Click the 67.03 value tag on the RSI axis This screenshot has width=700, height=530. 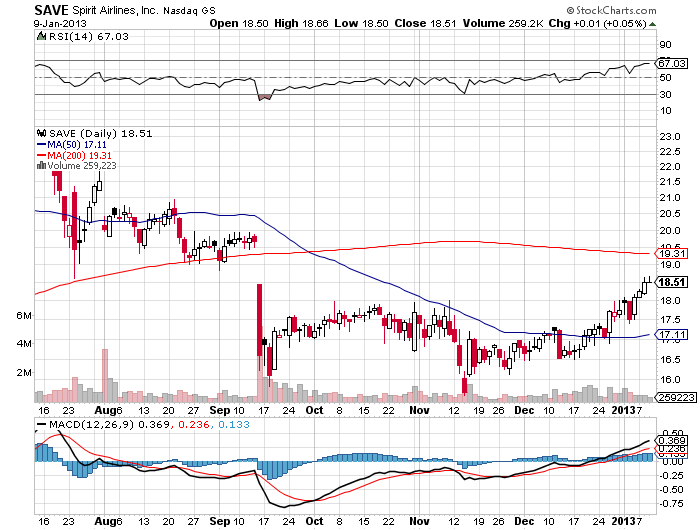point(671,63)
